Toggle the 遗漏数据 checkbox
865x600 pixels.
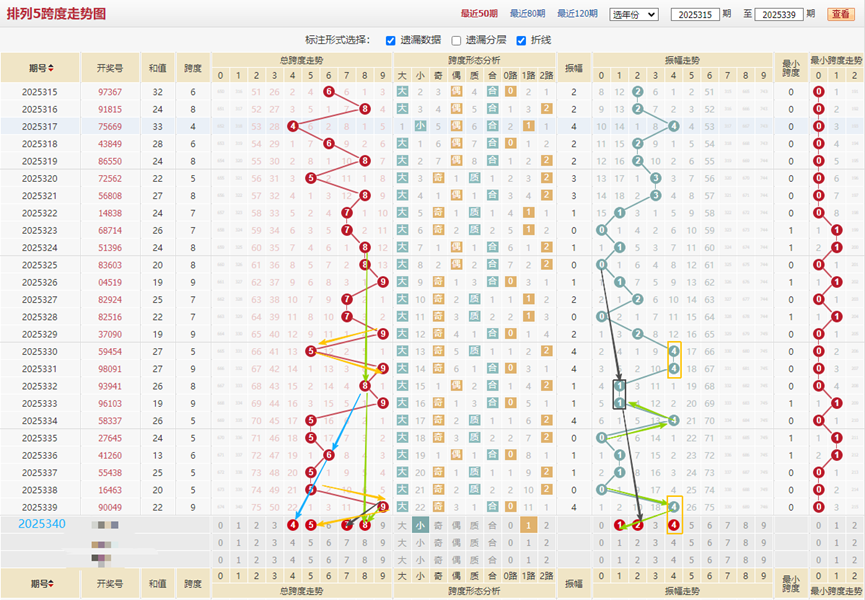[x=391, y=40]
